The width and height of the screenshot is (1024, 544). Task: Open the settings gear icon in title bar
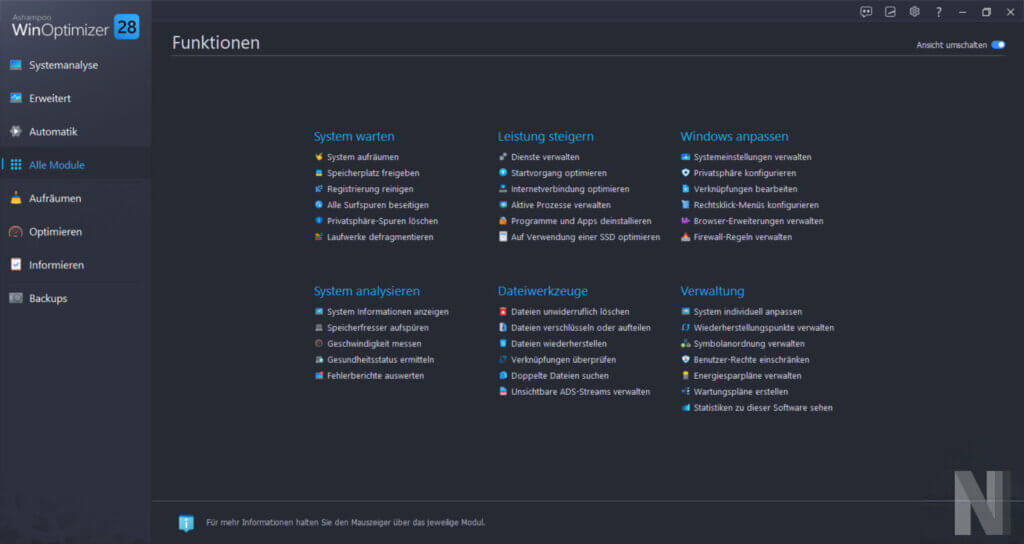[914, 12]
